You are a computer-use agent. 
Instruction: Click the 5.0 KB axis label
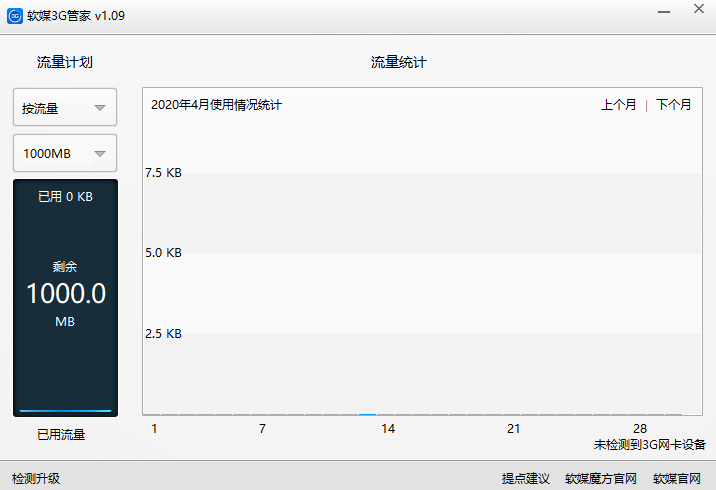(x=163, y=253)
